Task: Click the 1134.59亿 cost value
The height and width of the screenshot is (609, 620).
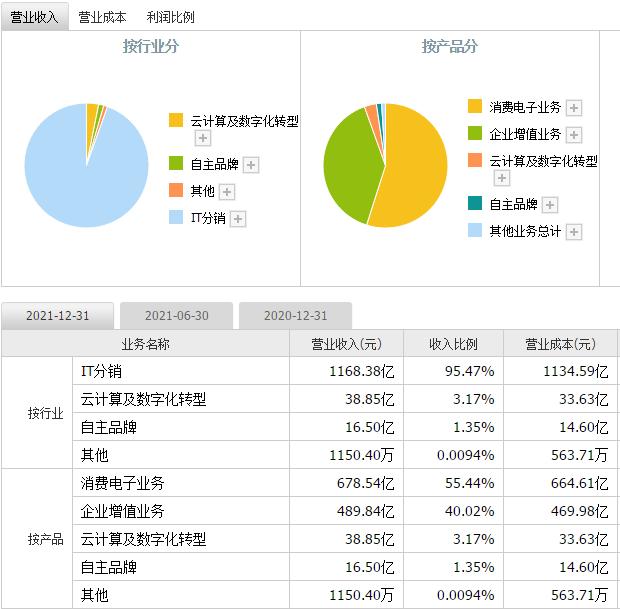Action: [576, 371]
